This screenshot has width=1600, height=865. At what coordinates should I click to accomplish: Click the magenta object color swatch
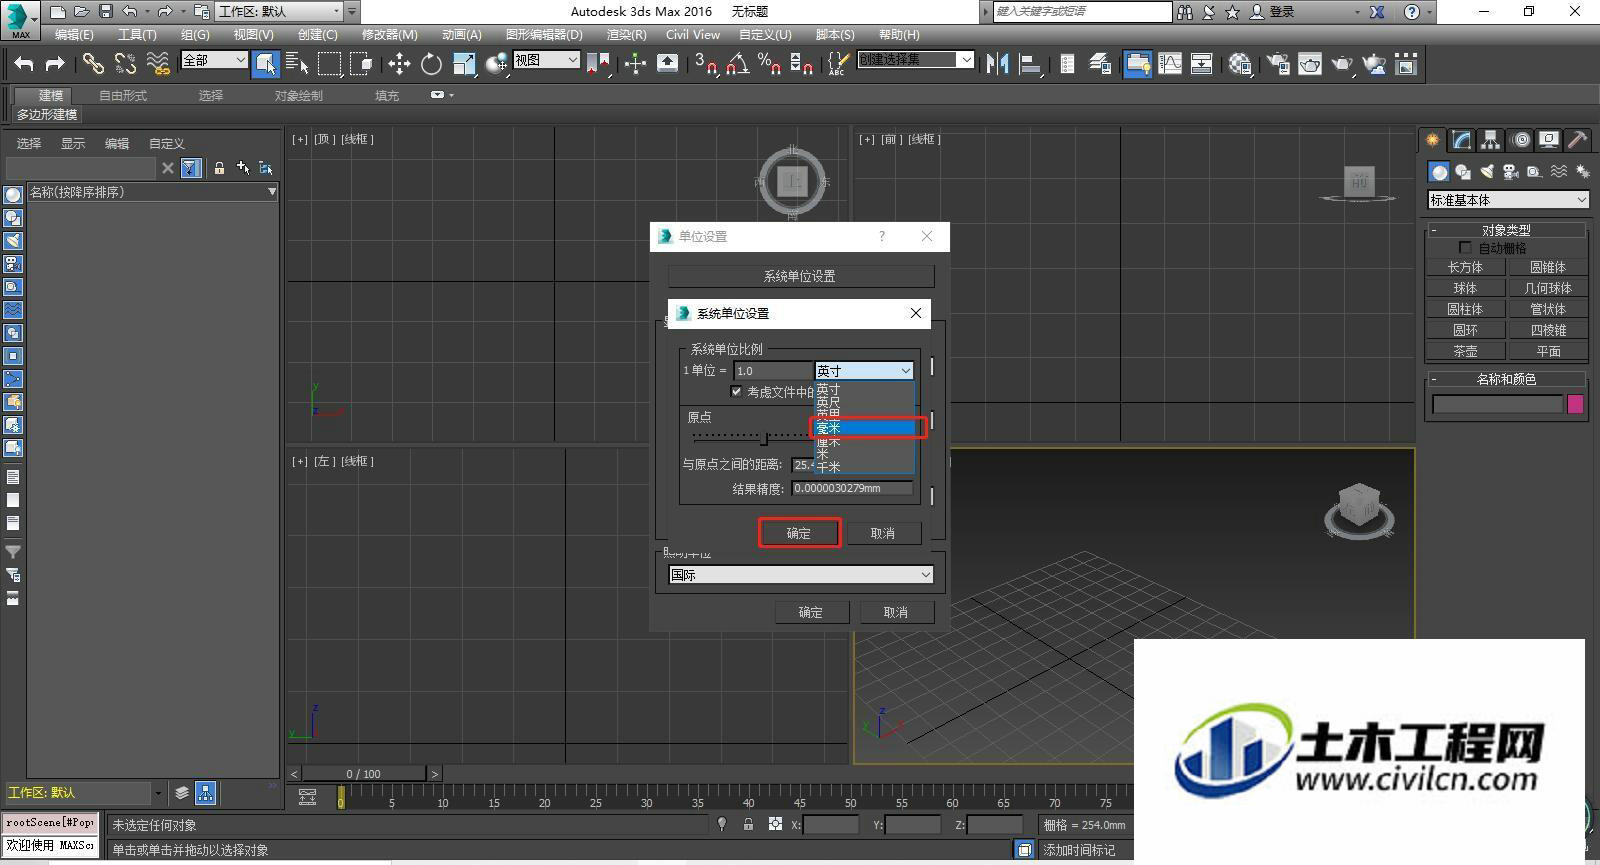1575,404
